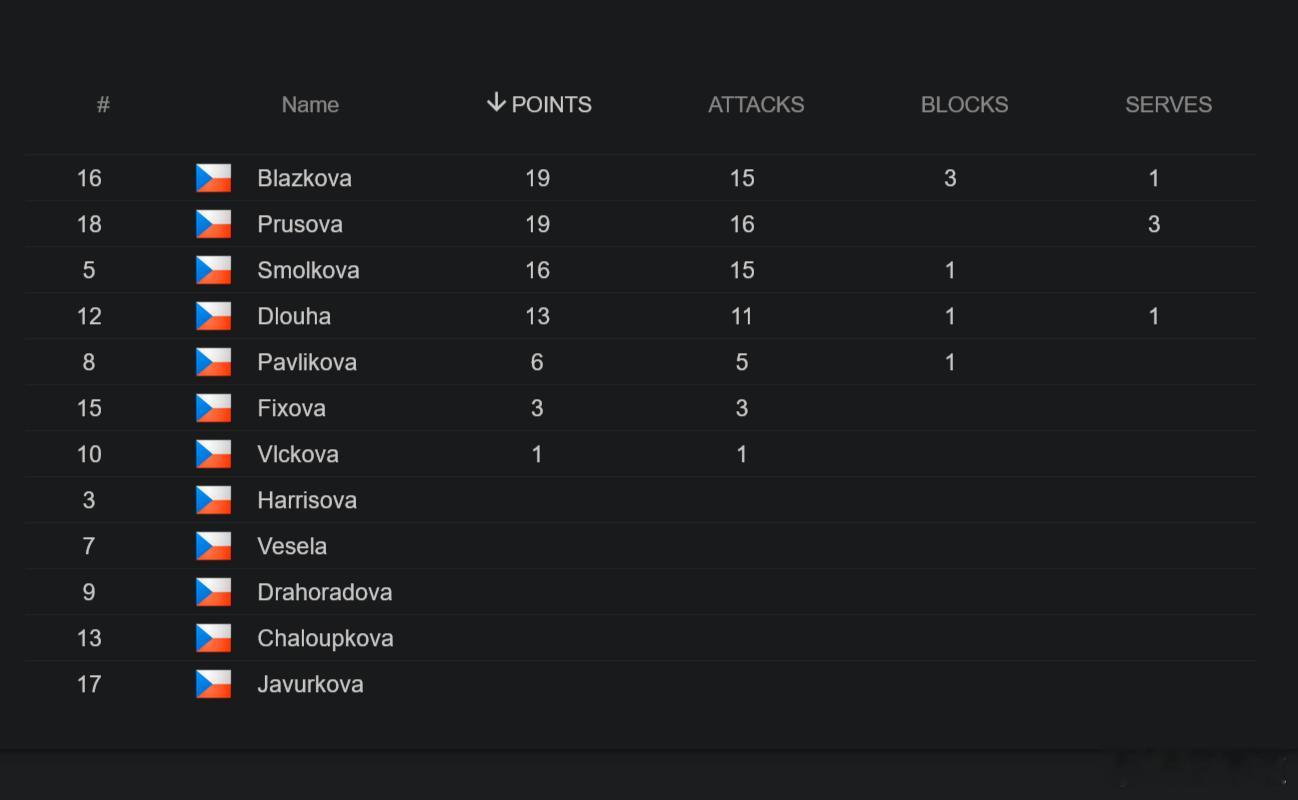Screen dimensions: 1298x800
Task: Click Javurkova's flag icon
Action: point(213,684)
